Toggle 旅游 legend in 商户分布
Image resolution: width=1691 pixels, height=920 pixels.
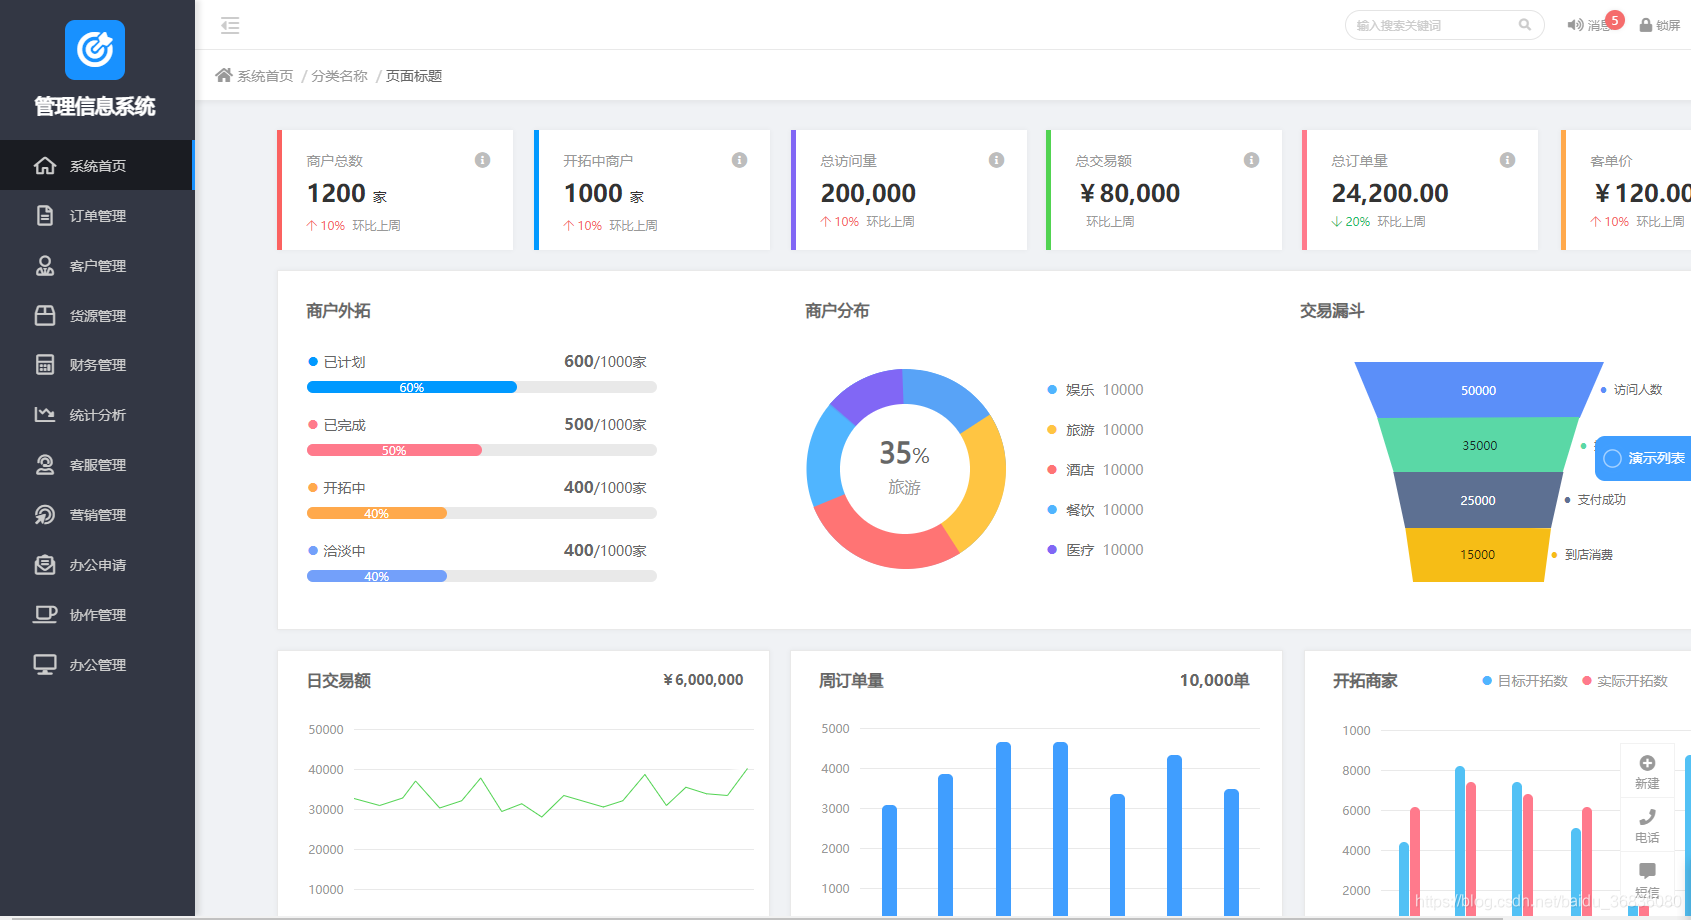point(1095,430)
